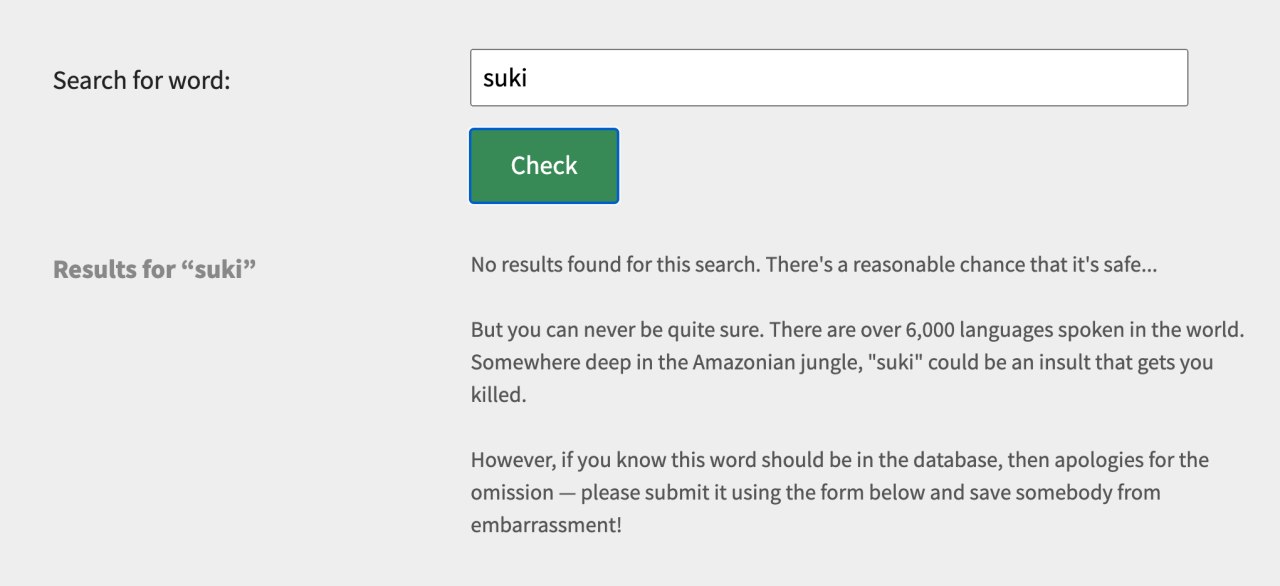Click the quoted "suki" in the jungle sentence
This screenshot has width=1280, height=586.
click(x=892, y=362)
